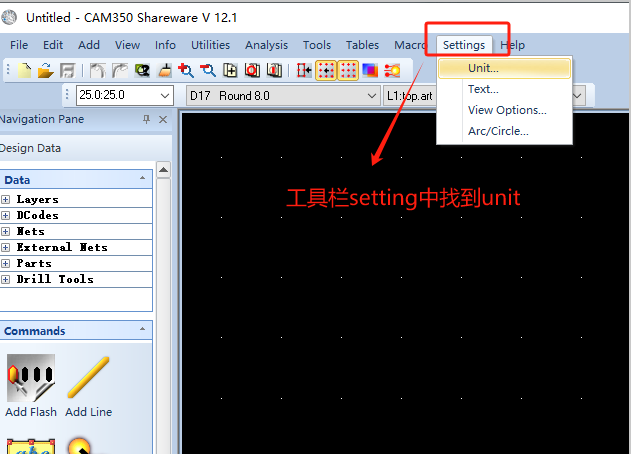Click the navigation pane scroll up arrow
Image resolution: width=631 pixels, height=454 pixels.
[163, 170]
